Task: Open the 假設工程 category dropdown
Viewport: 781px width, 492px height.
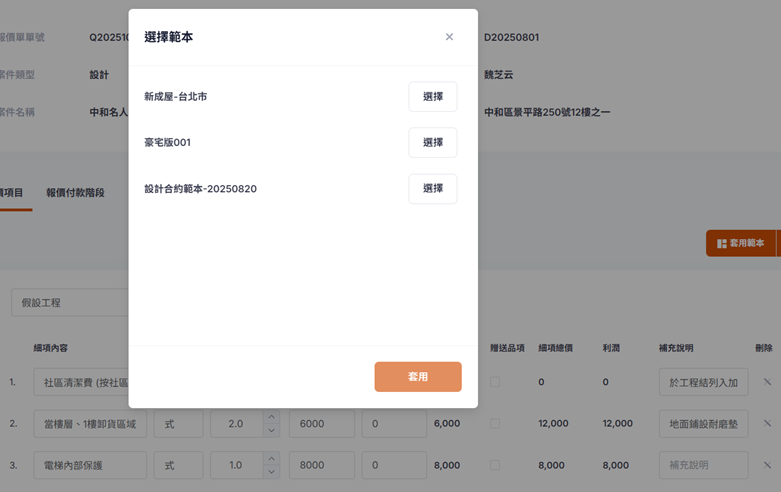Action: click(x=70, y=303)
